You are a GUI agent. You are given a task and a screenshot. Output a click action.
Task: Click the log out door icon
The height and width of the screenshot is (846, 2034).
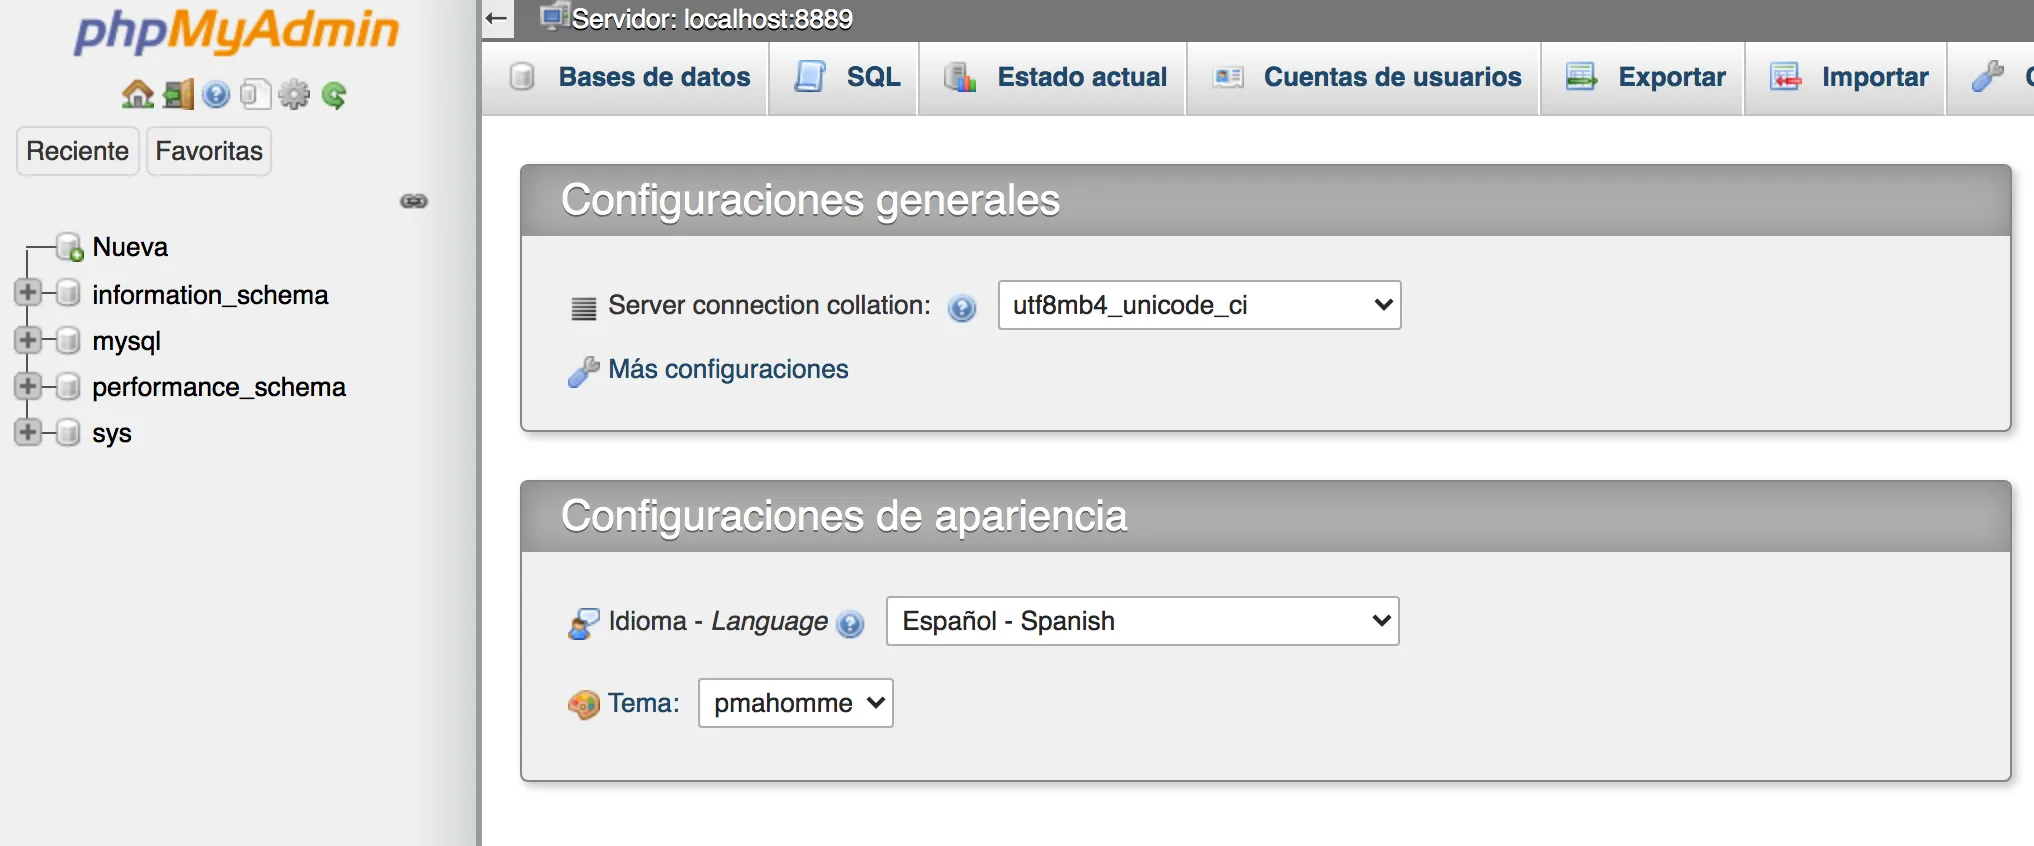click(x=178, y=95)
